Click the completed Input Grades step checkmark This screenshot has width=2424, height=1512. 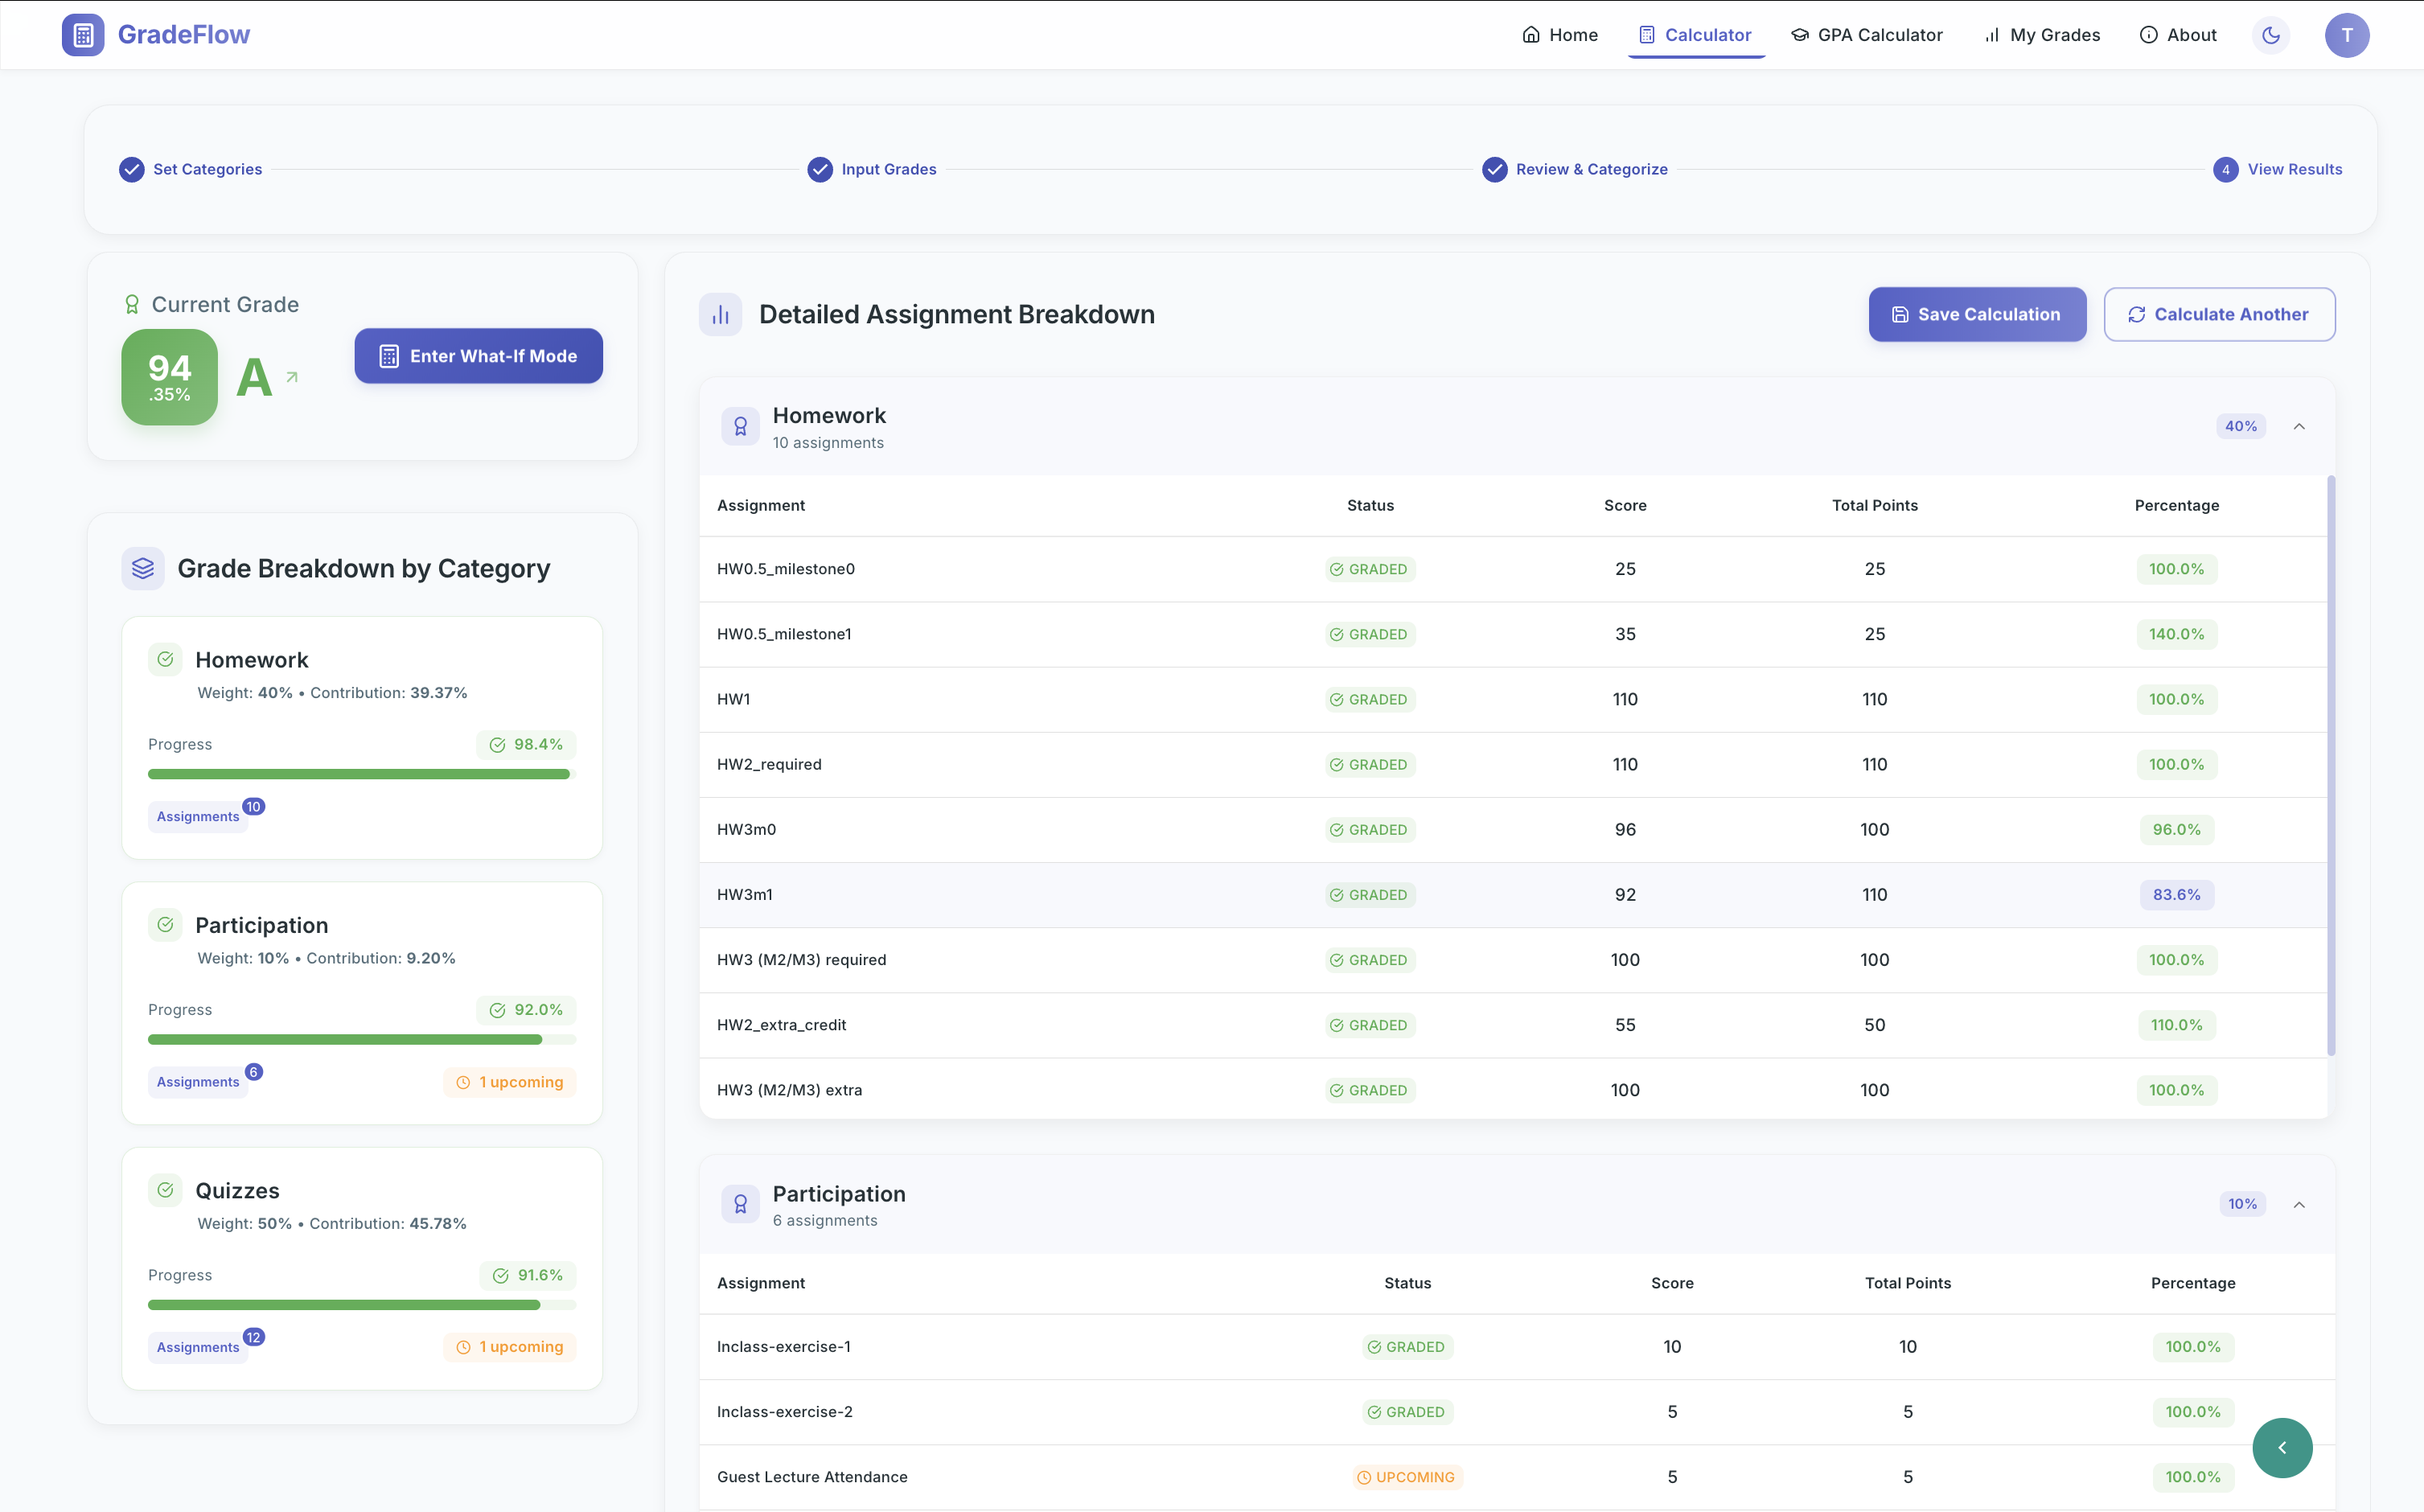coord(819,169)
